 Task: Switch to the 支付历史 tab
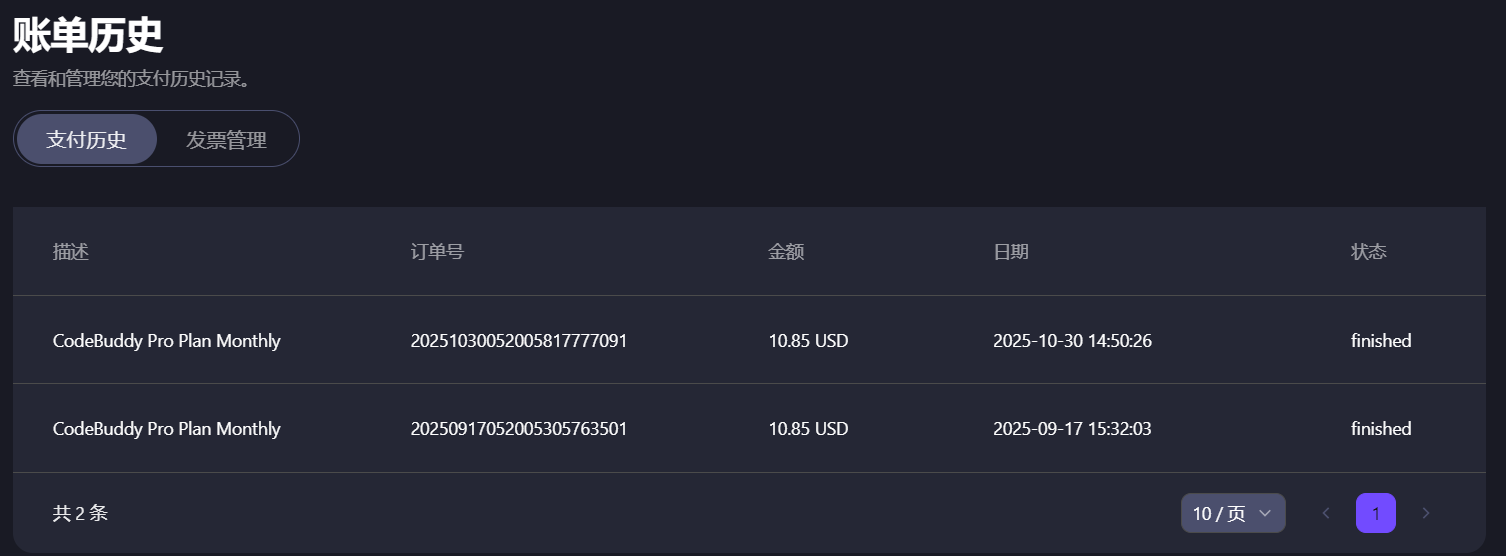[87, 139]
